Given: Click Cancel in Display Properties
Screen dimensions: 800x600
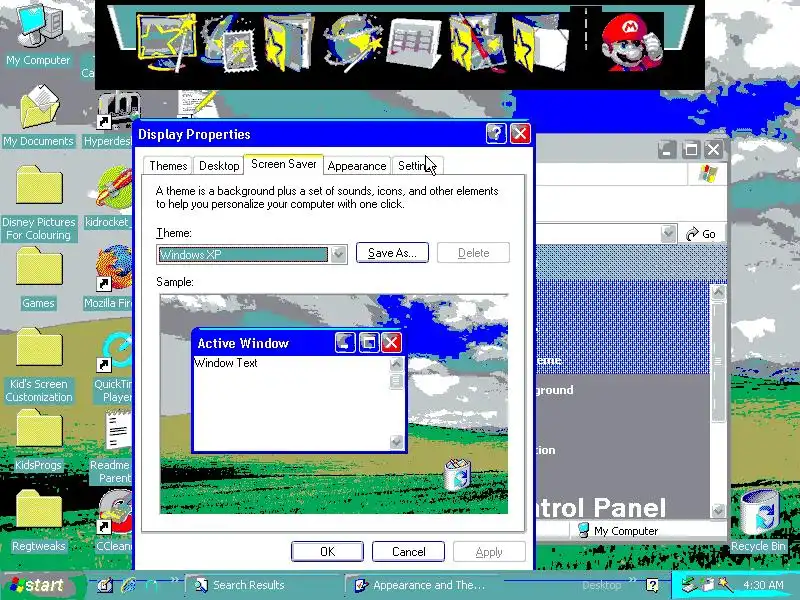Looking at the screenshot, I should pyautogui.click(x=408, y=552).
